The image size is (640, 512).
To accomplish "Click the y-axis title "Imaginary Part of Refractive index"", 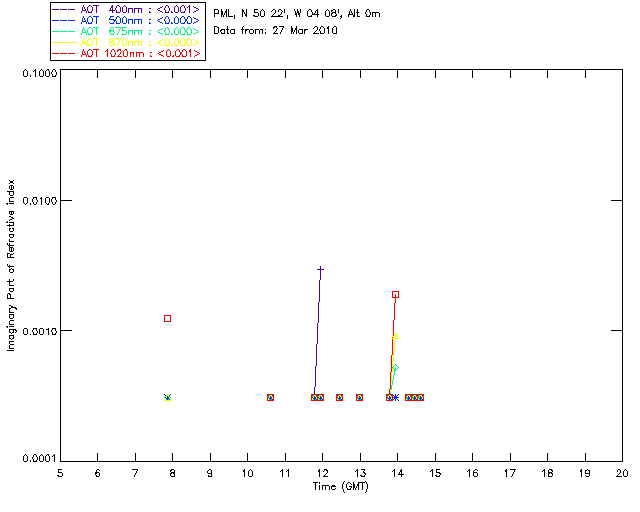I will pyautogui.click(x=11, y=265).
